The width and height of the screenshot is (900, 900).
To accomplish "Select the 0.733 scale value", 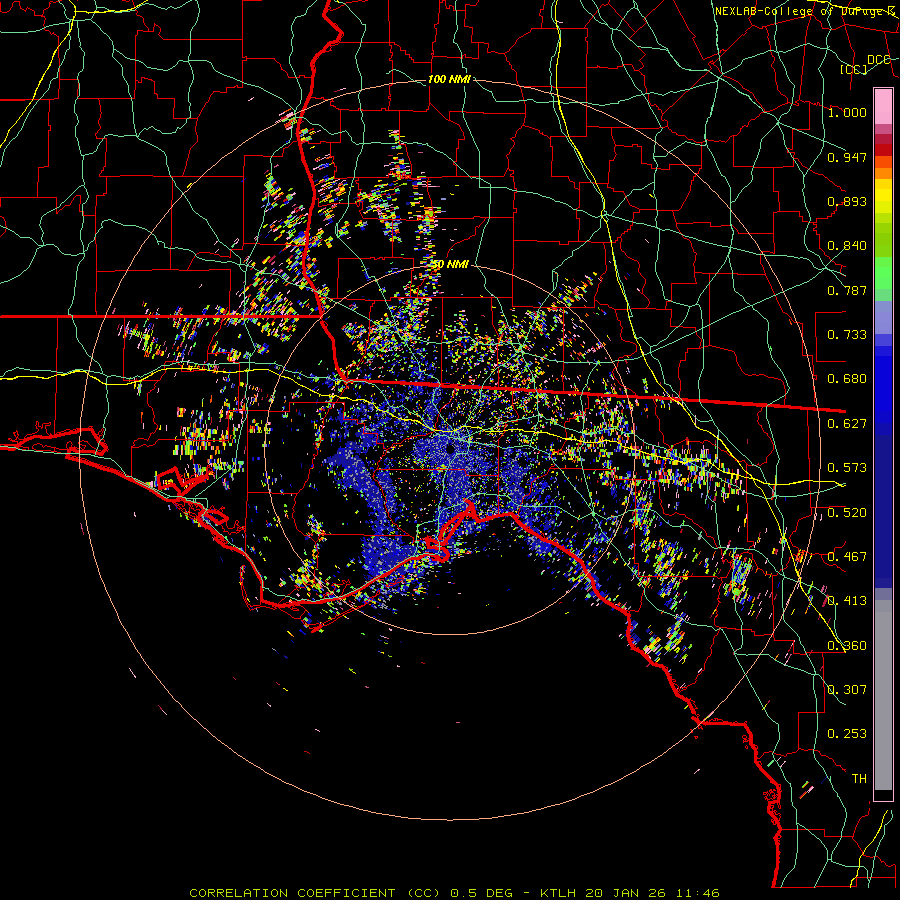I will click(847, 335).
